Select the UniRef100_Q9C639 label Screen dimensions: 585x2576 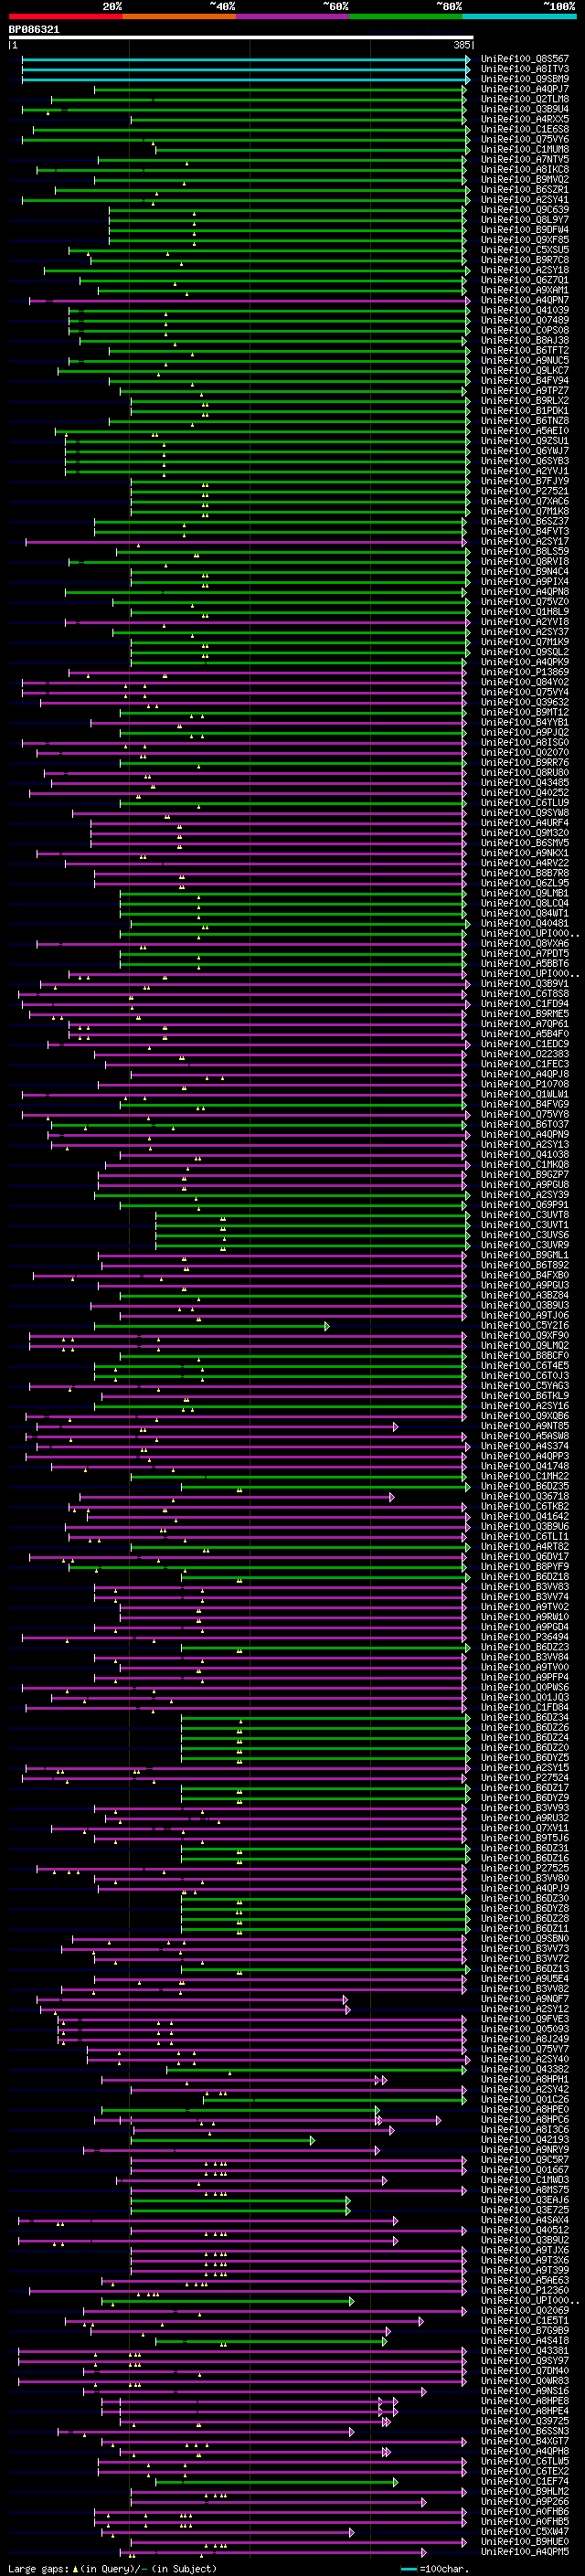pyautogui.click(x=525, y=210)
